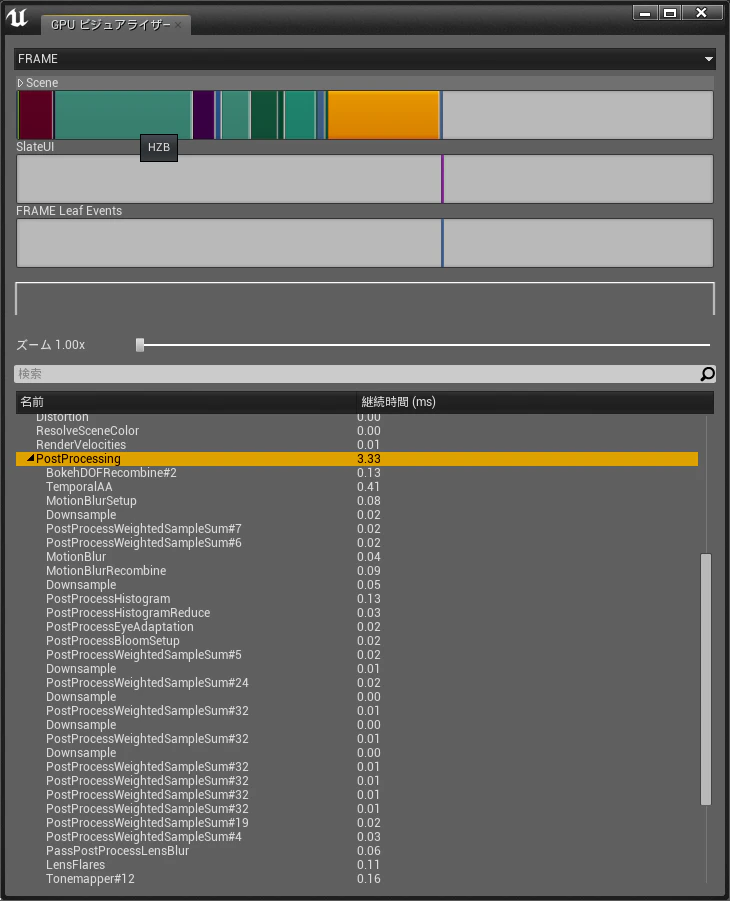Sort by the 名前 column header
Viewport: 730px width, 901px height.
tap(185, 402)
